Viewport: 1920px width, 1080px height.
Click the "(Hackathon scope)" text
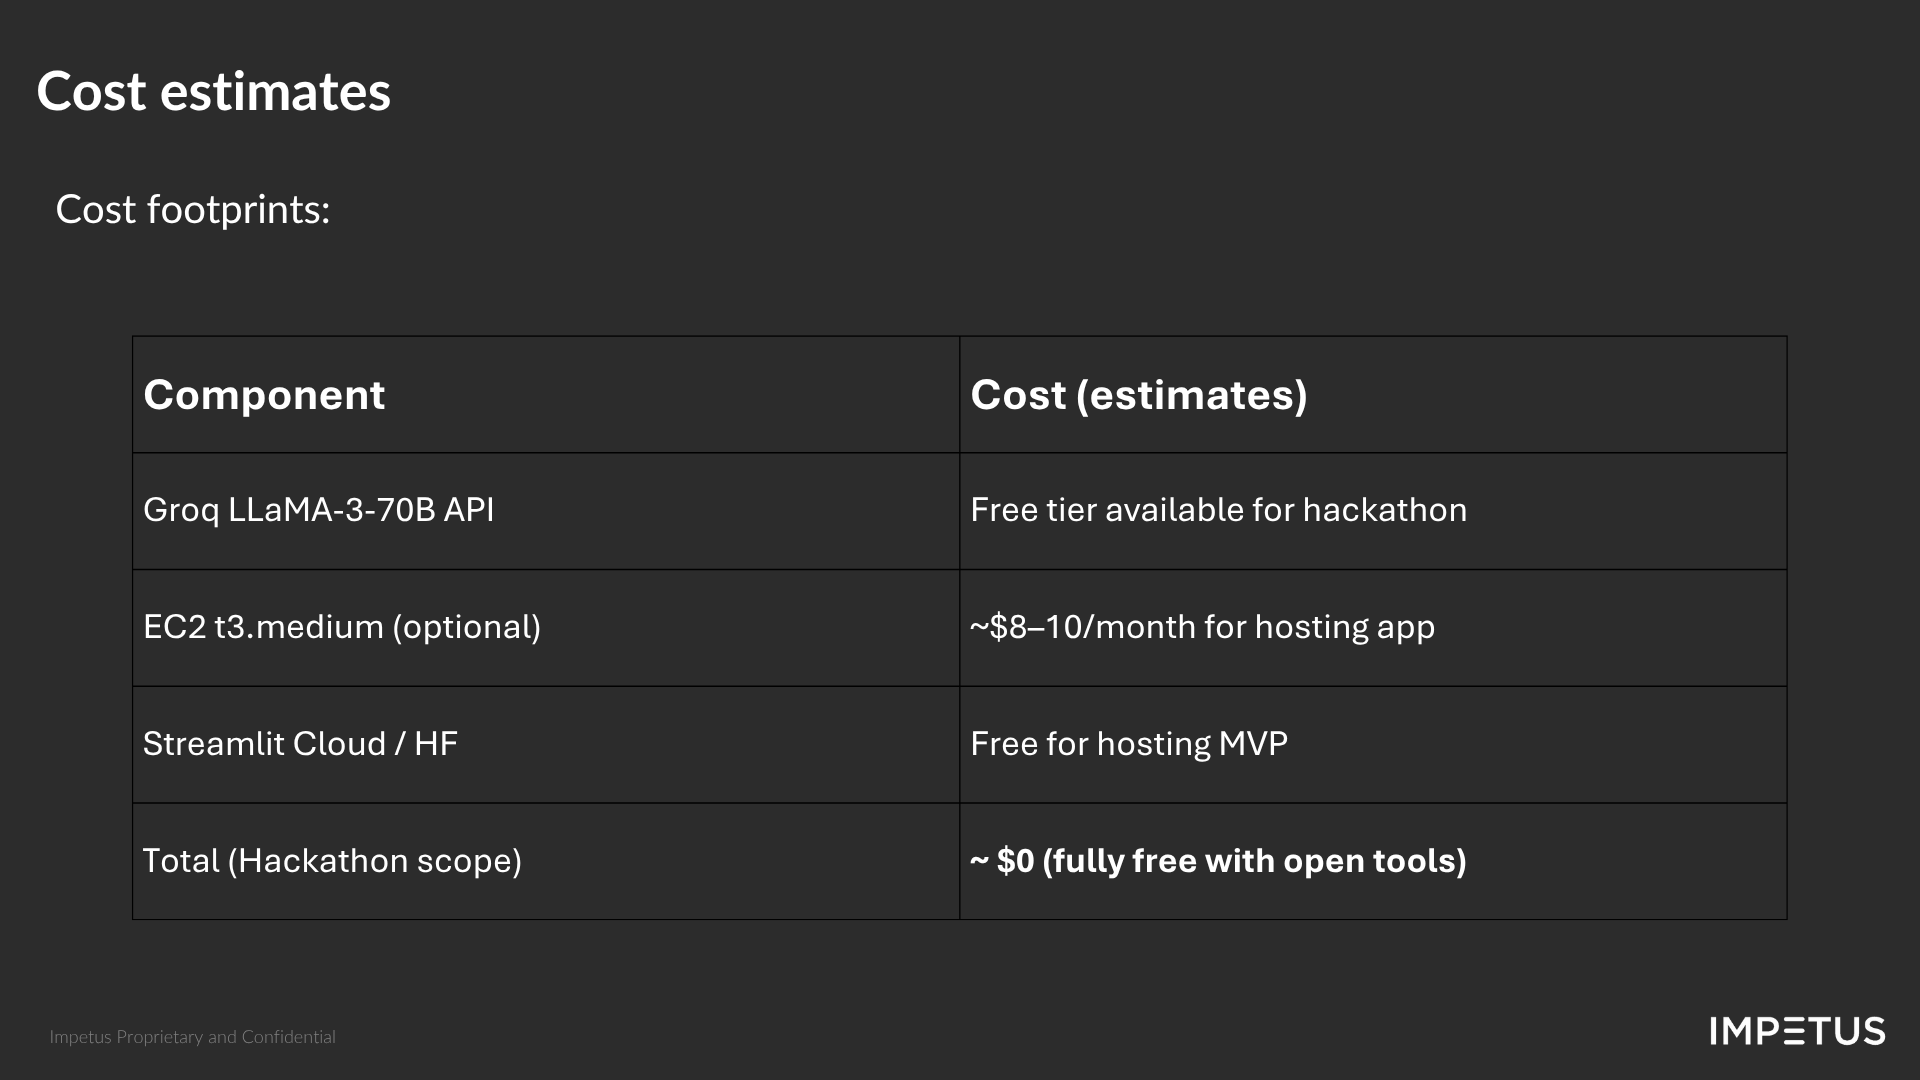tap(375, 861)
